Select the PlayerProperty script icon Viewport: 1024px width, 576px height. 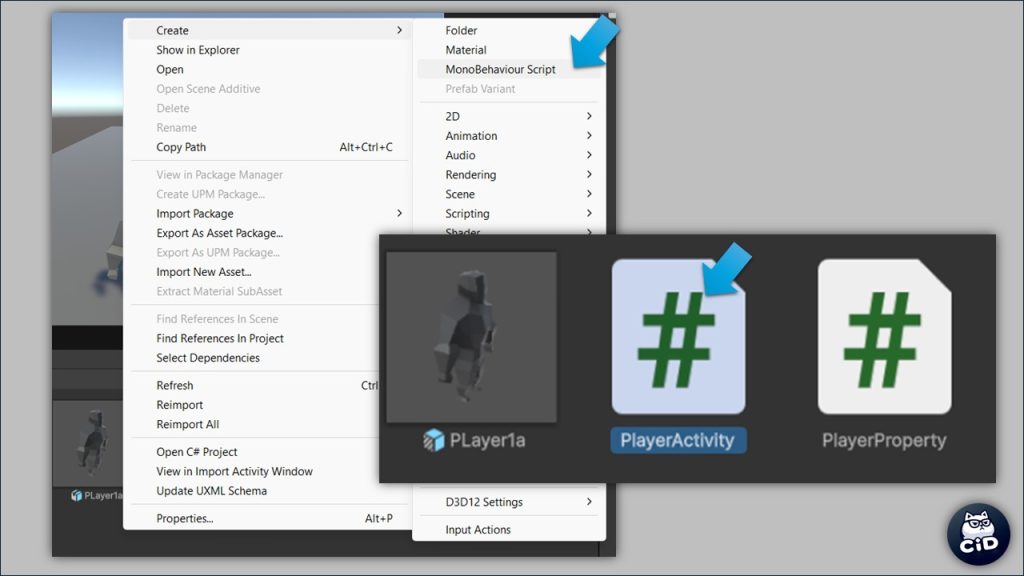[884, 337]
